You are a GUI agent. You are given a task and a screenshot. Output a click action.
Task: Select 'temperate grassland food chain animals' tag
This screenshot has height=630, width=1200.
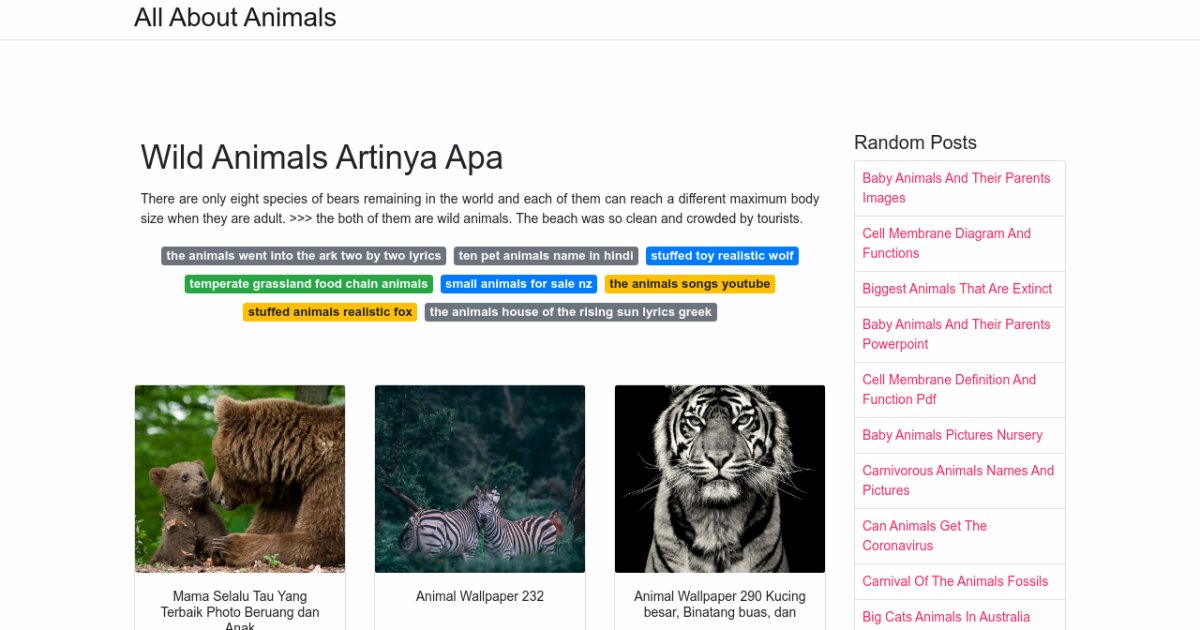click(x=308, y=284)
